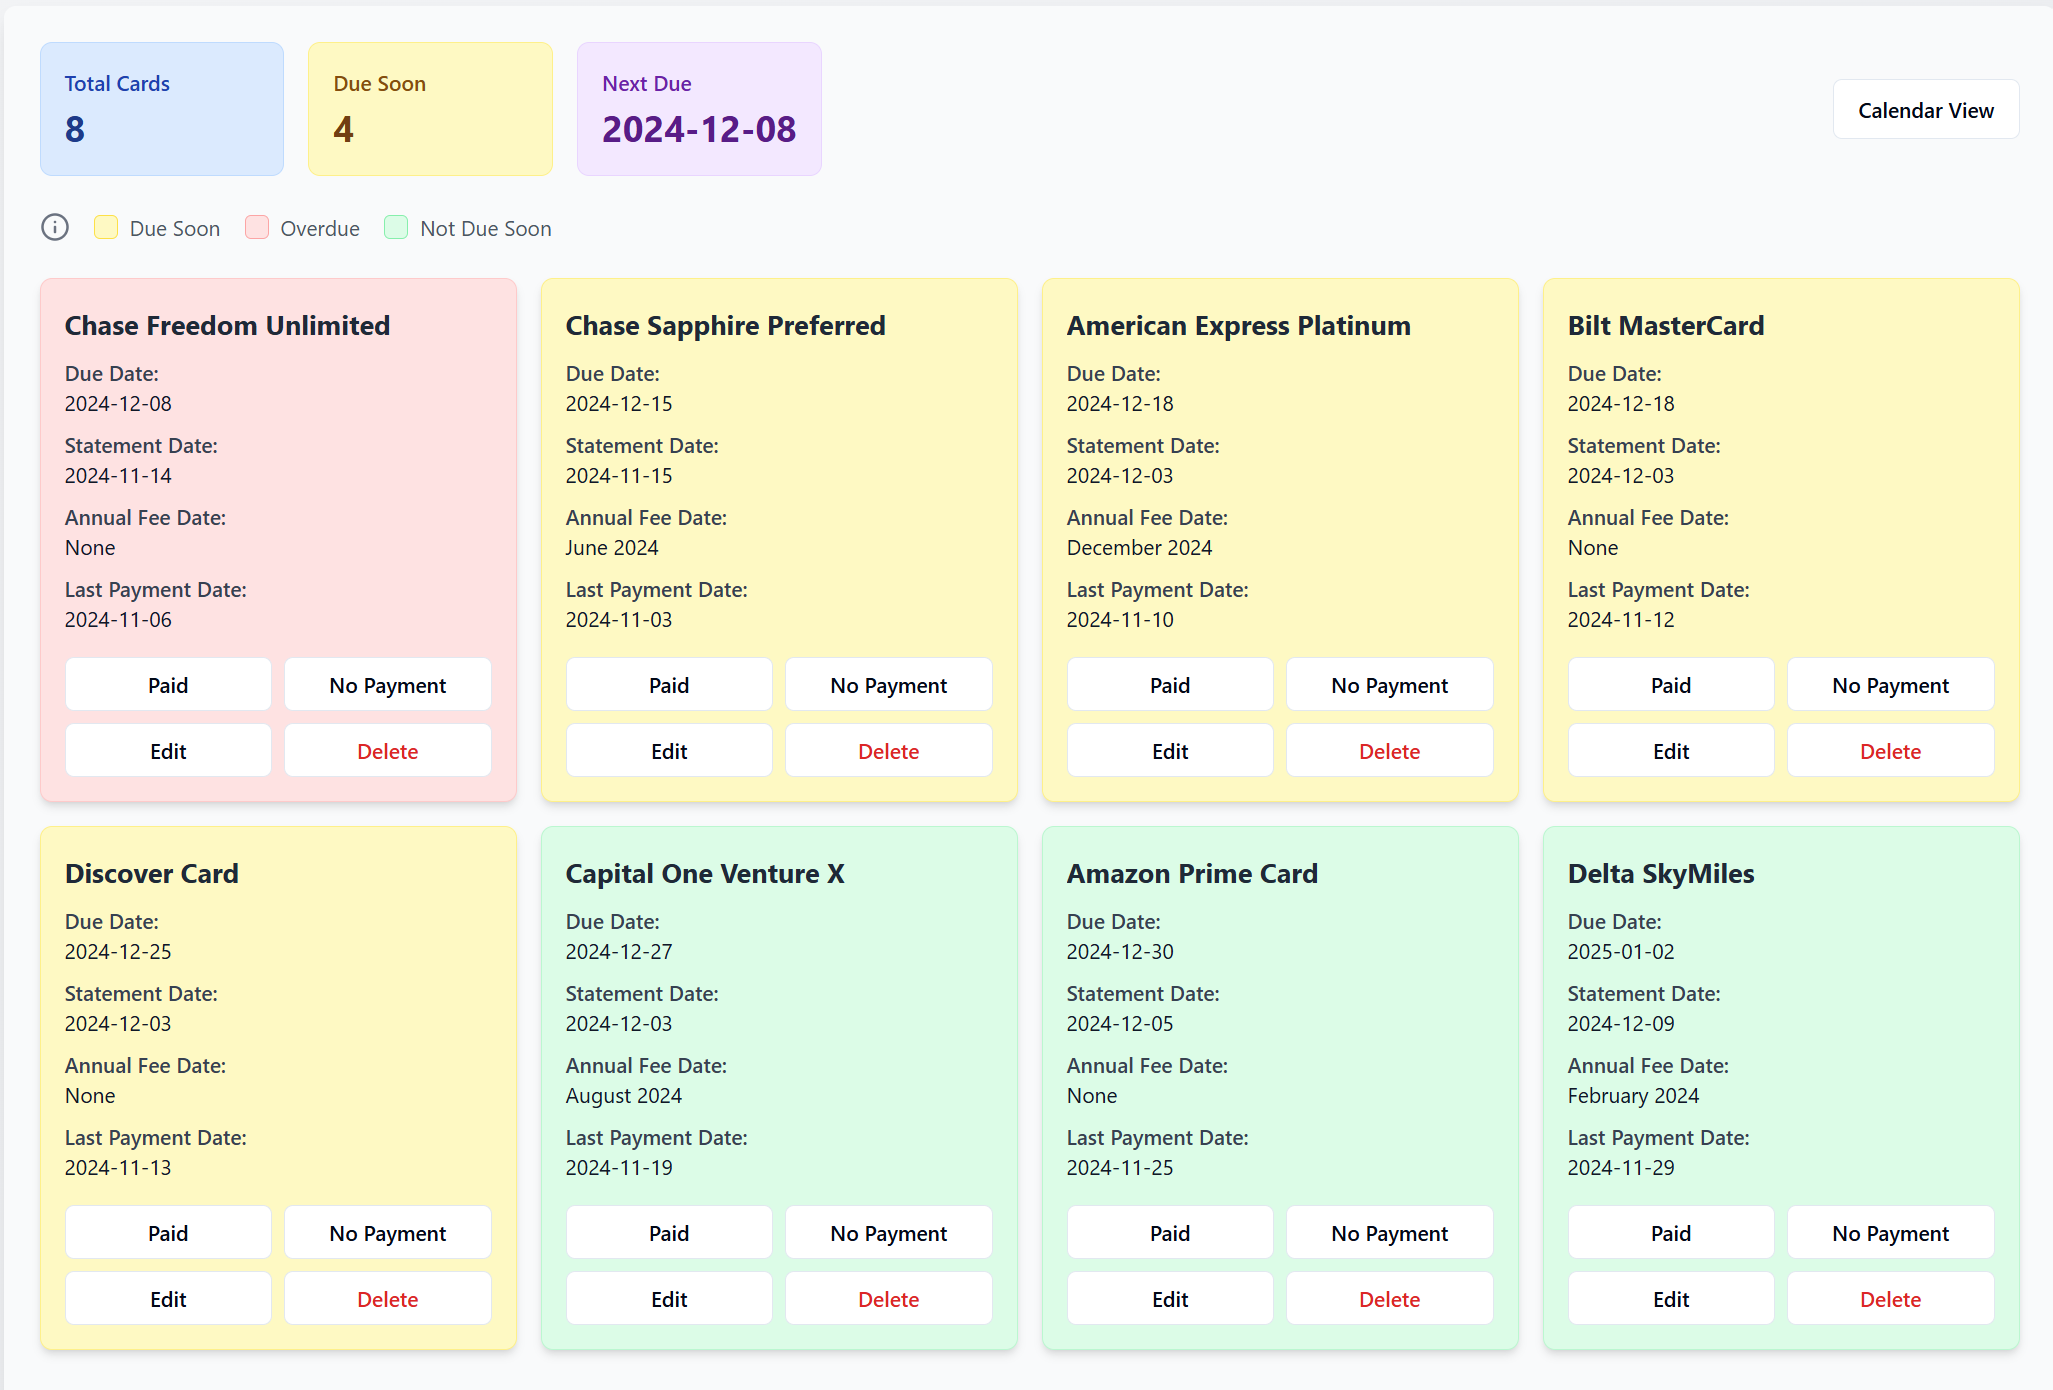The height and width of the screenshot is (1390, 2053).
Task: Click the Amazon Prime Card title
Action: (1192, 874)
